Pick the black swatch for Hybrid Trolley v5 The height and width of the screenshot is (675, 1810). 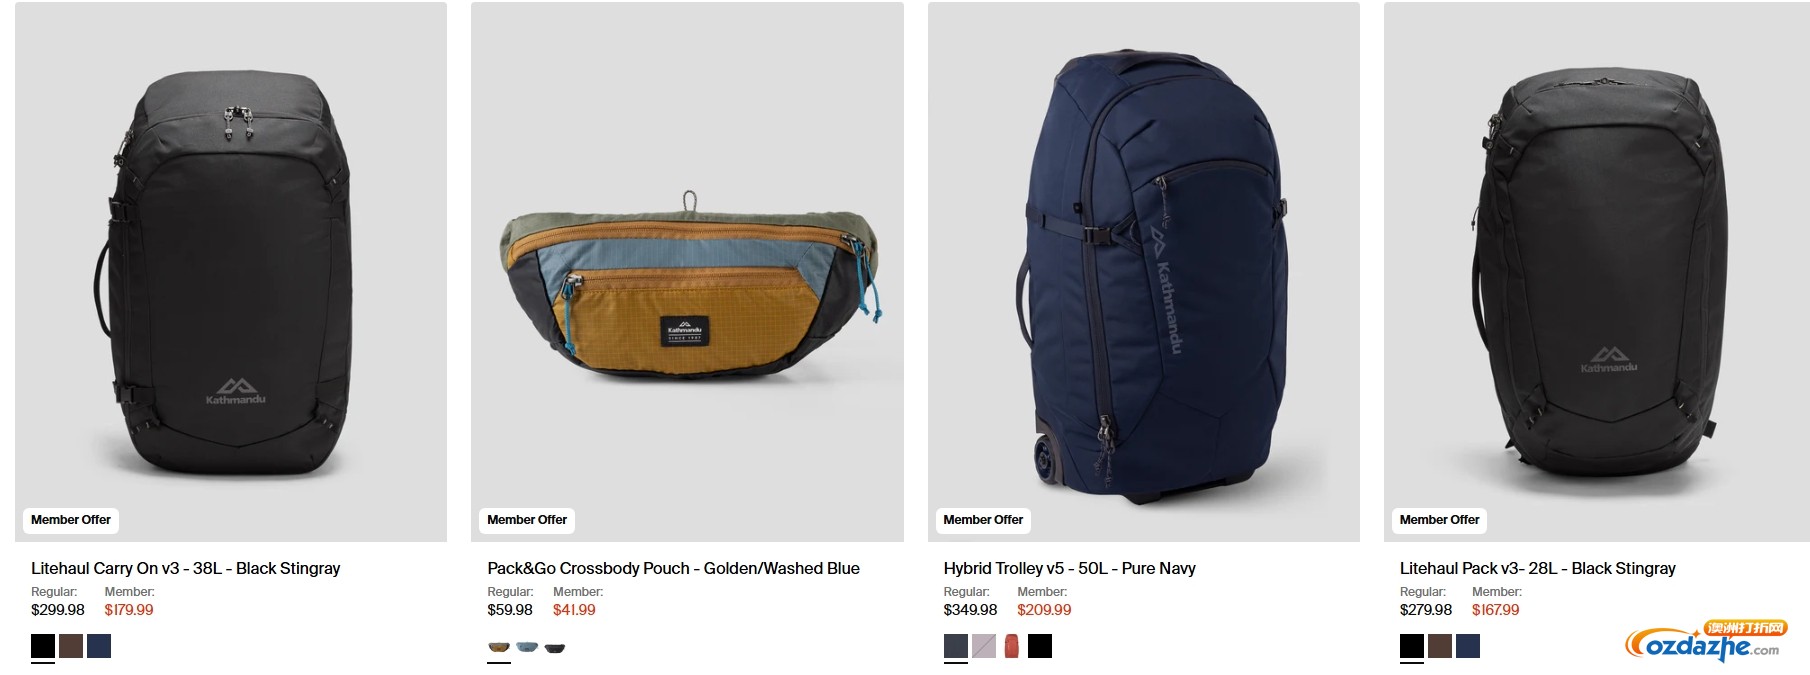[x=1040, y=646]
